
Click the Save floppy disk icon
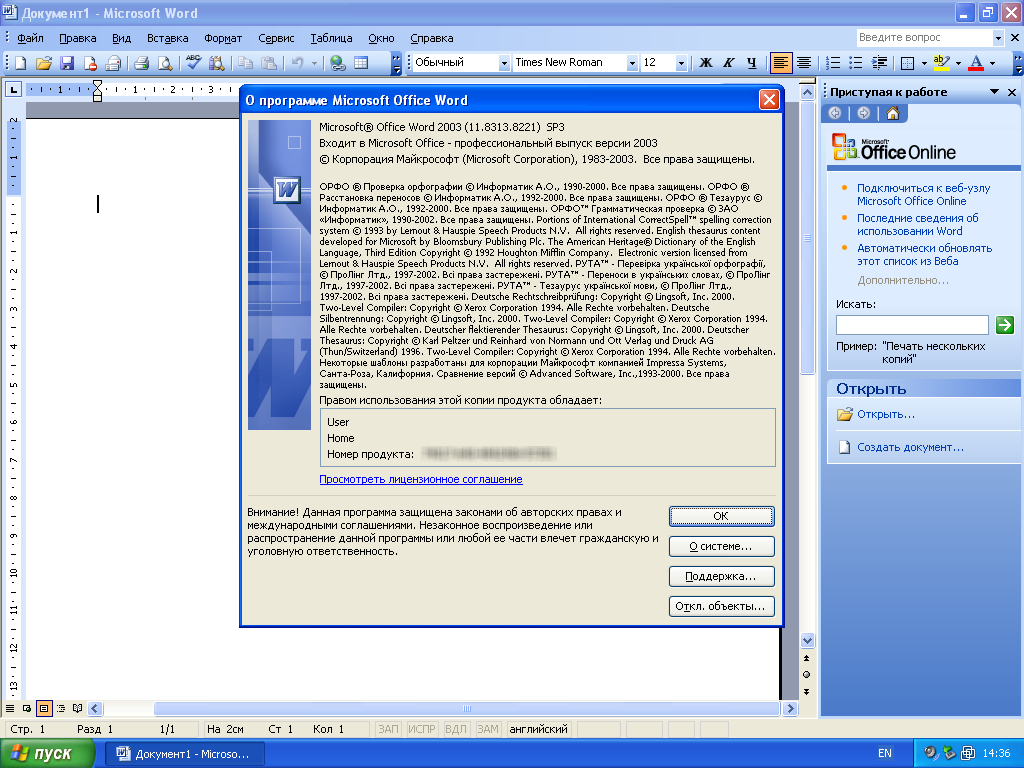67,63
